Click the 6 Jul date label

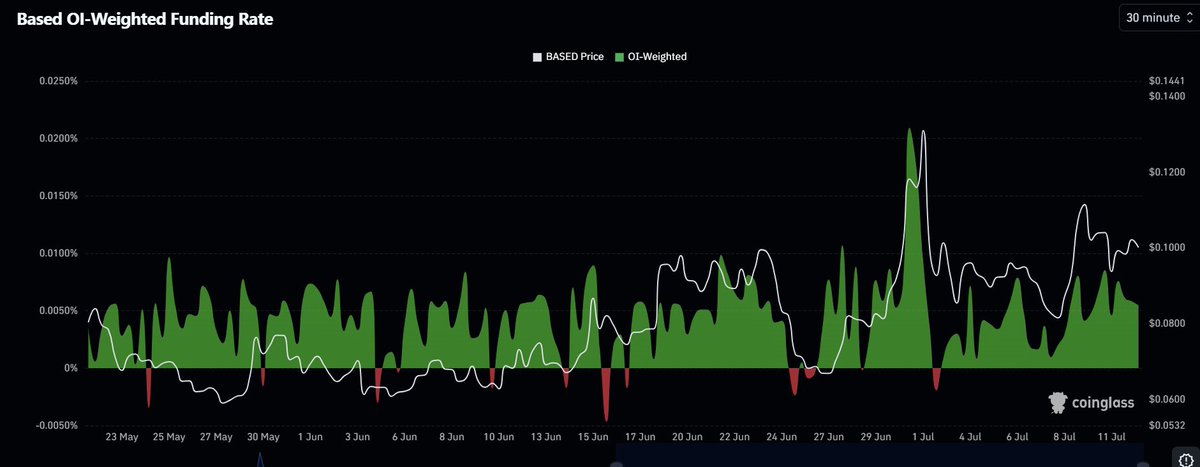tap(1017, 437)
